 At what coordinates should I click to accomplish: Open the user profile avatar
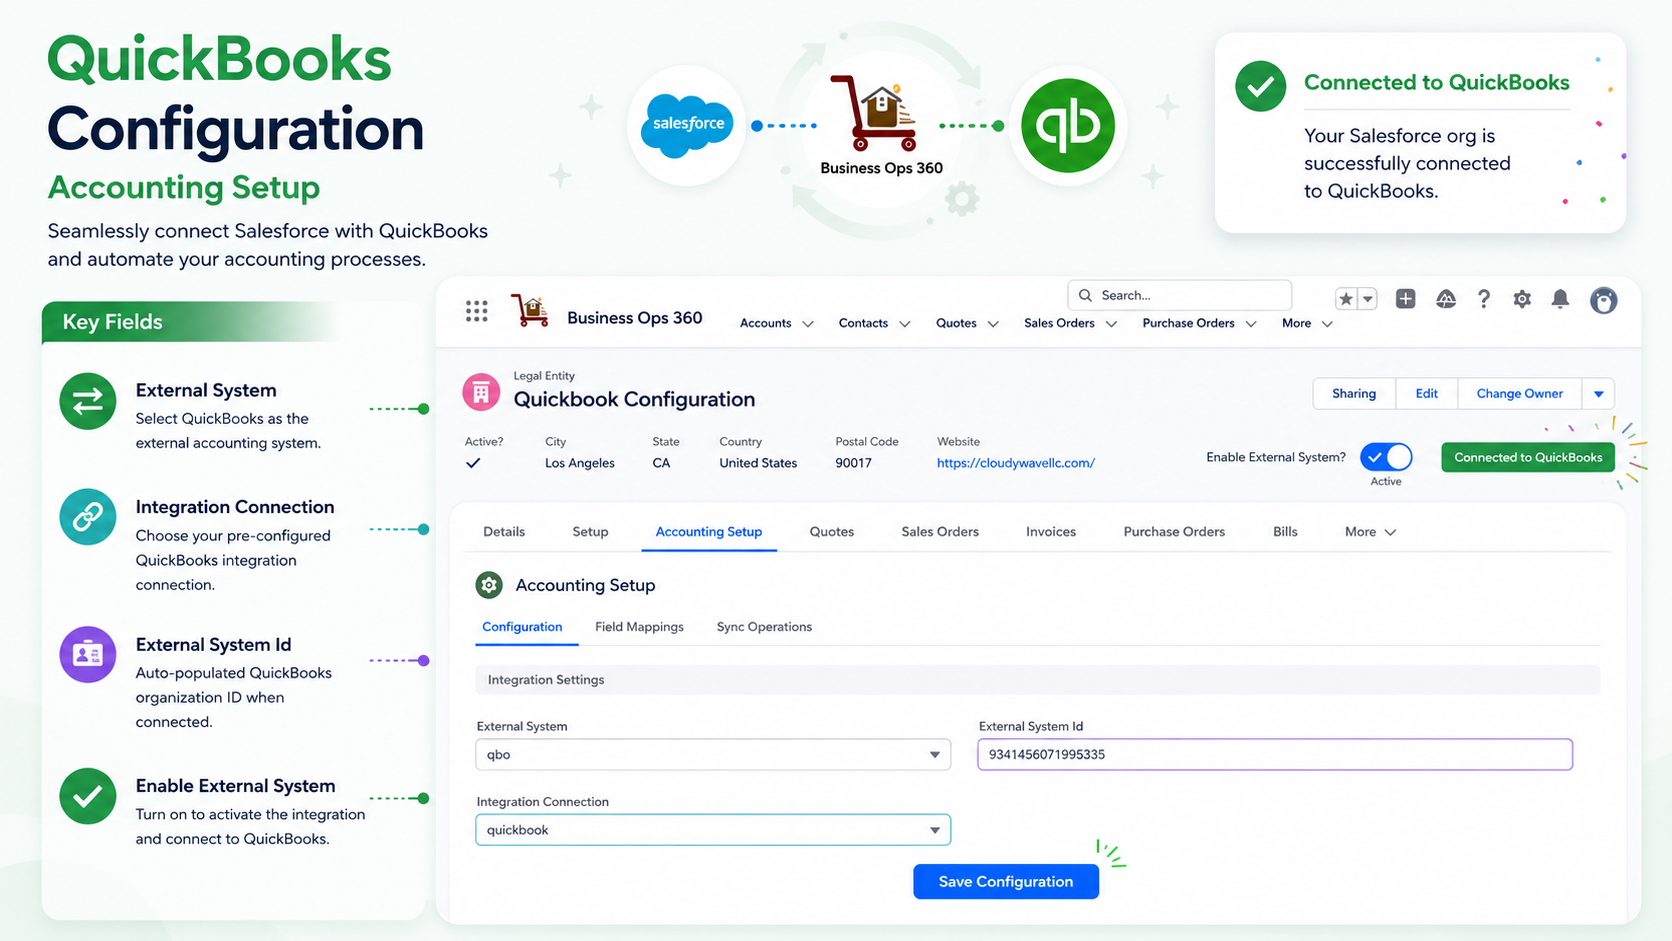1604,300
